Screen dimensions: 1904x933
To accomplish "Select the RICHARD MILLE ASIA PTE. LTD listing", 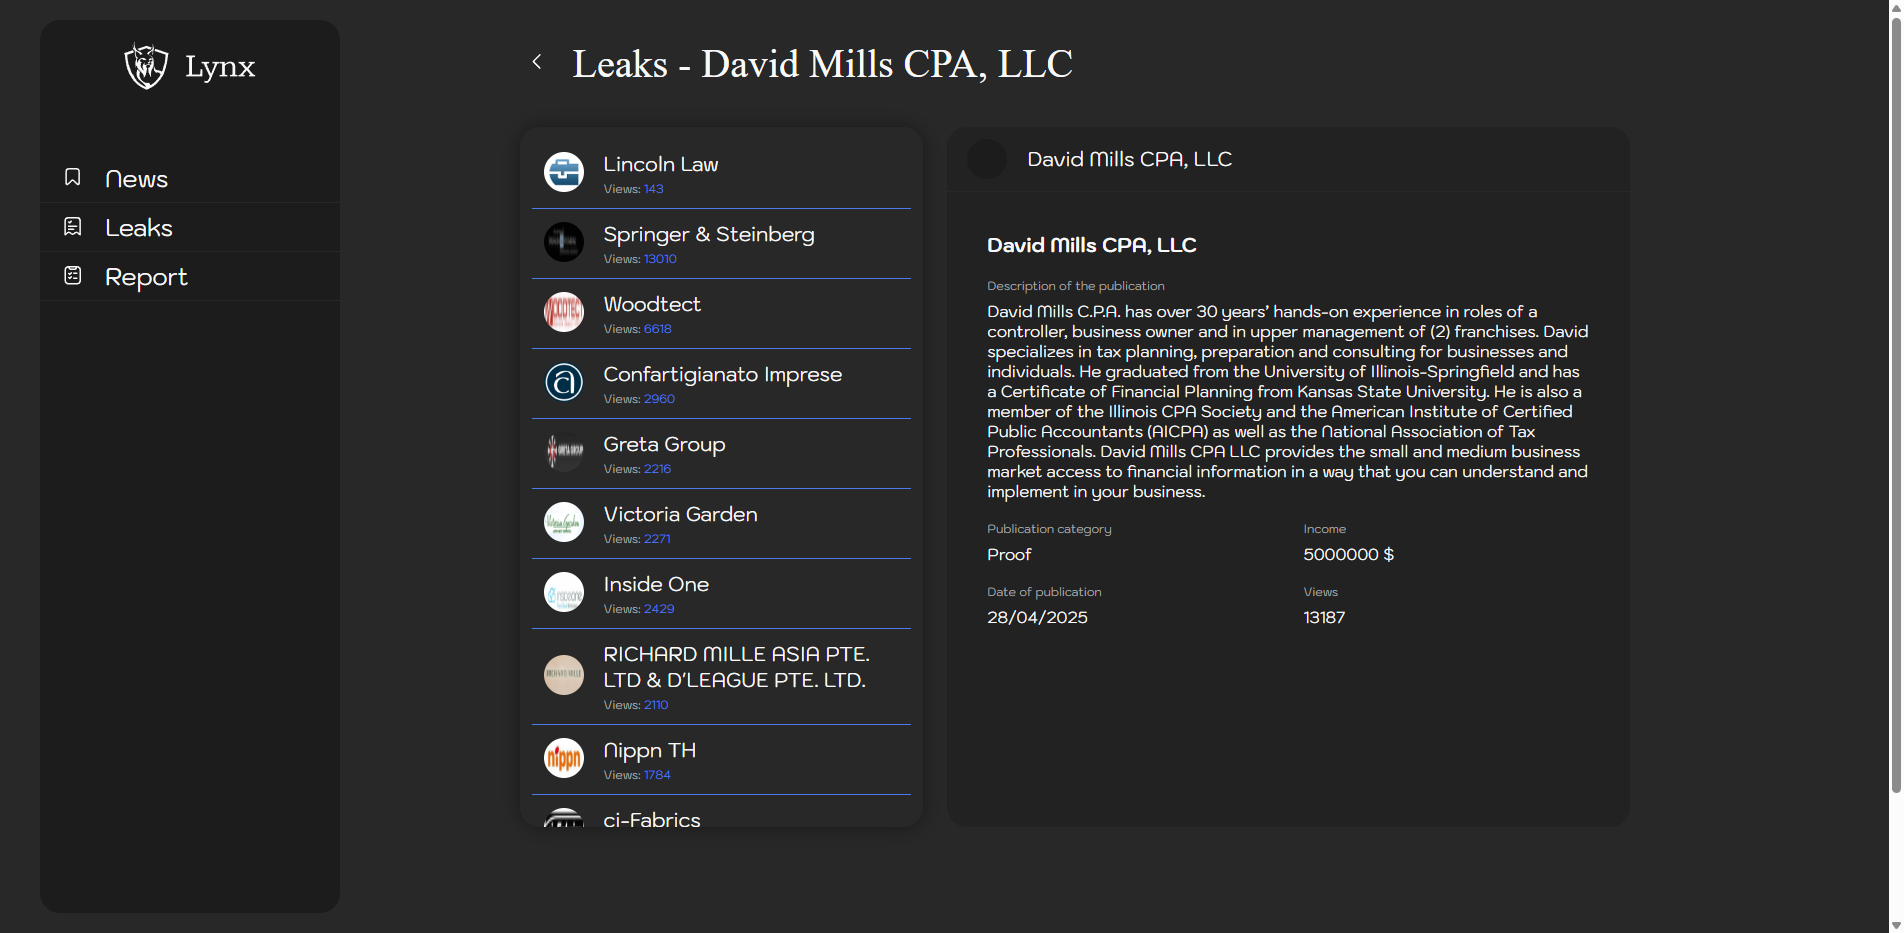I will click(x=736, y=667).
